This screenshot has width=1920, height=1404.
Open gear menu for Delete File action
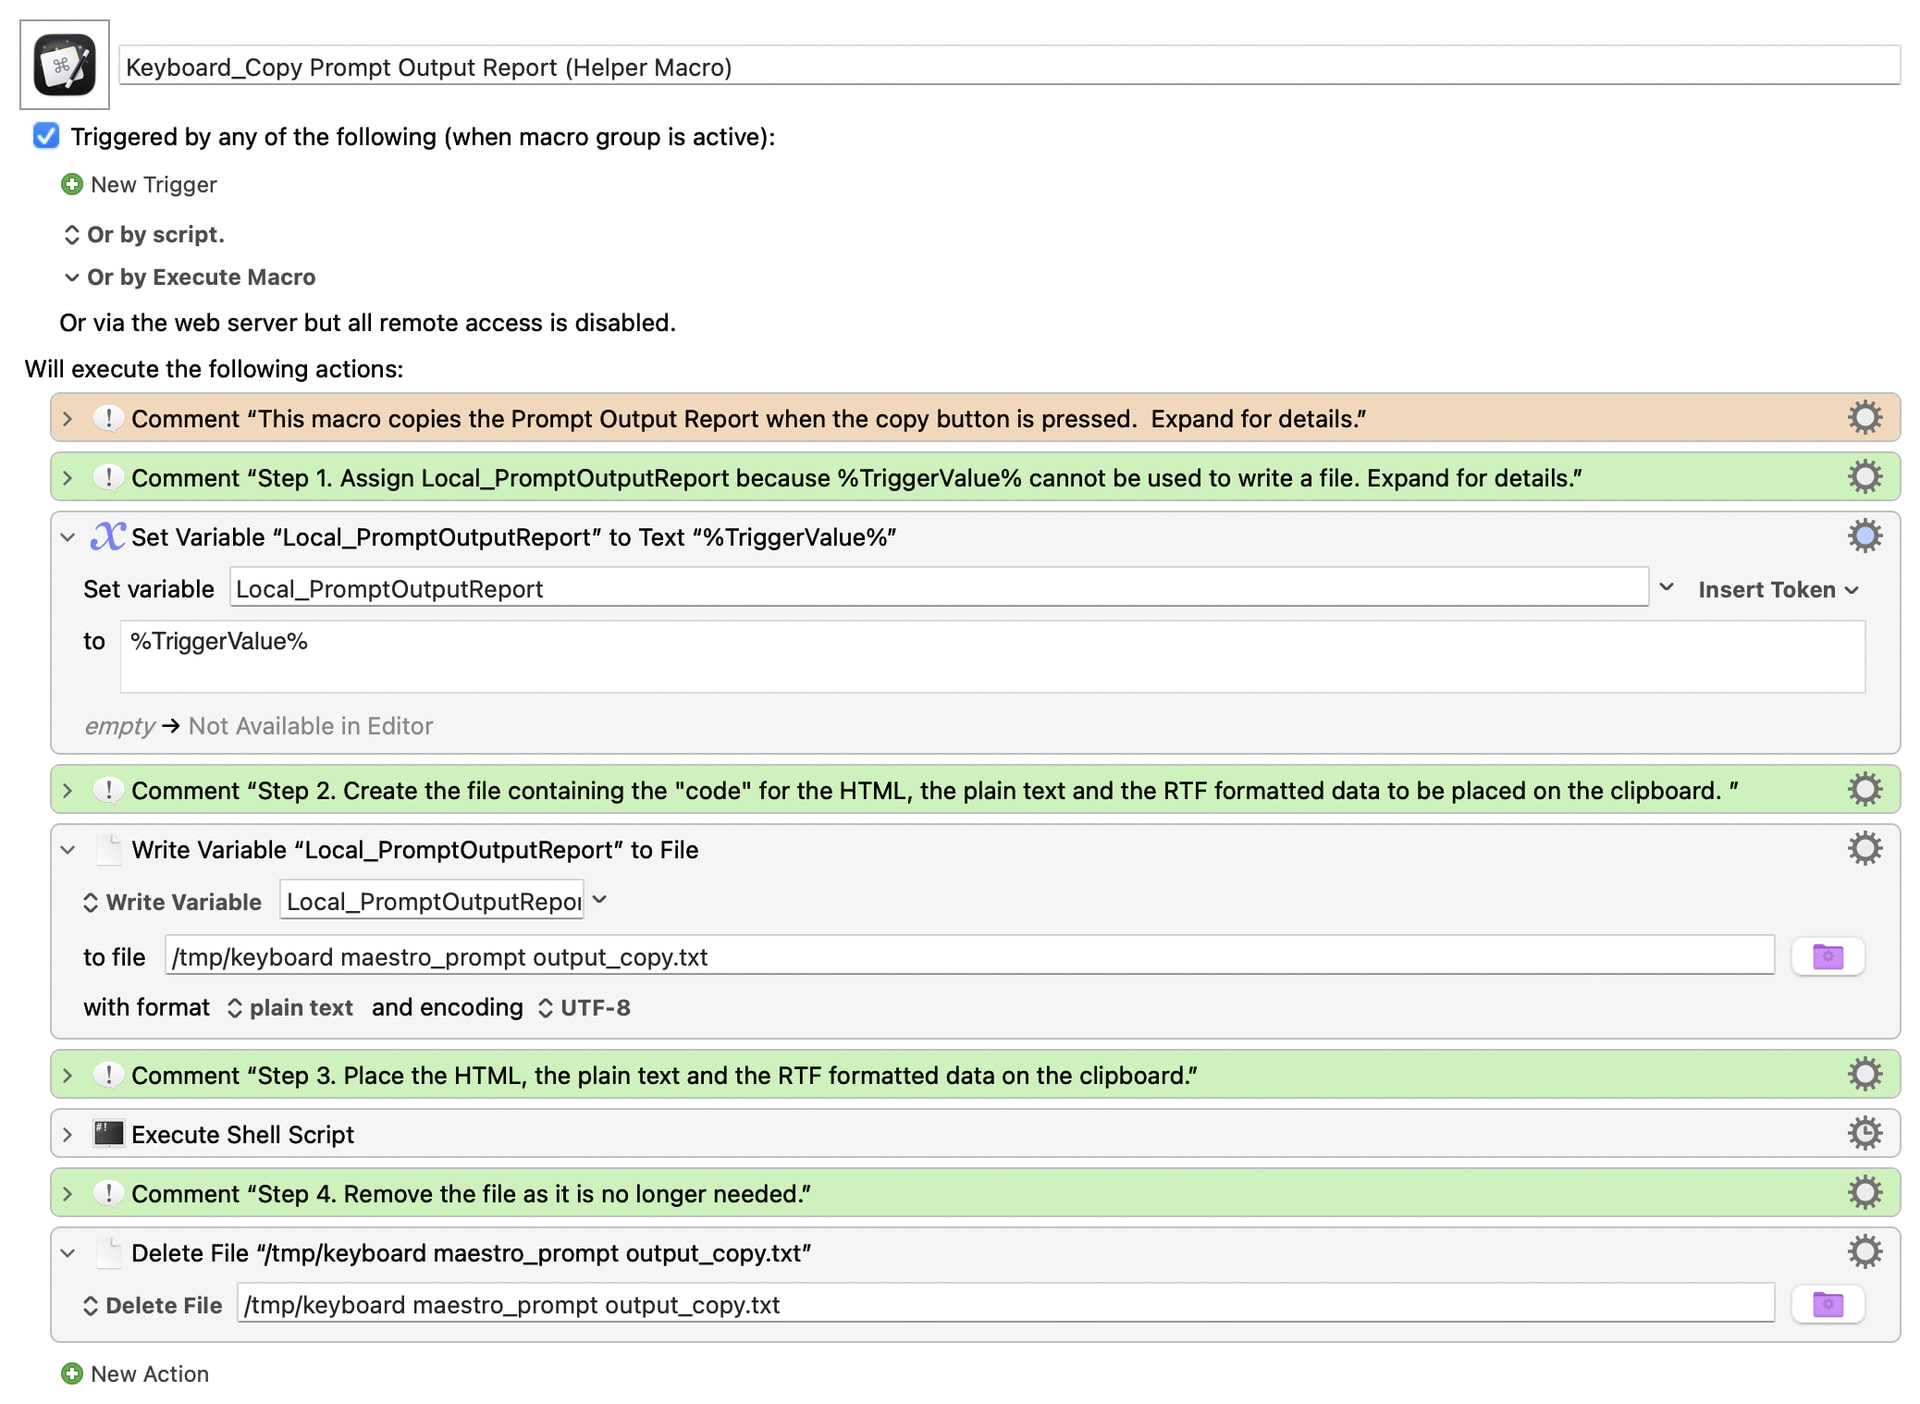(1864, 1252)
